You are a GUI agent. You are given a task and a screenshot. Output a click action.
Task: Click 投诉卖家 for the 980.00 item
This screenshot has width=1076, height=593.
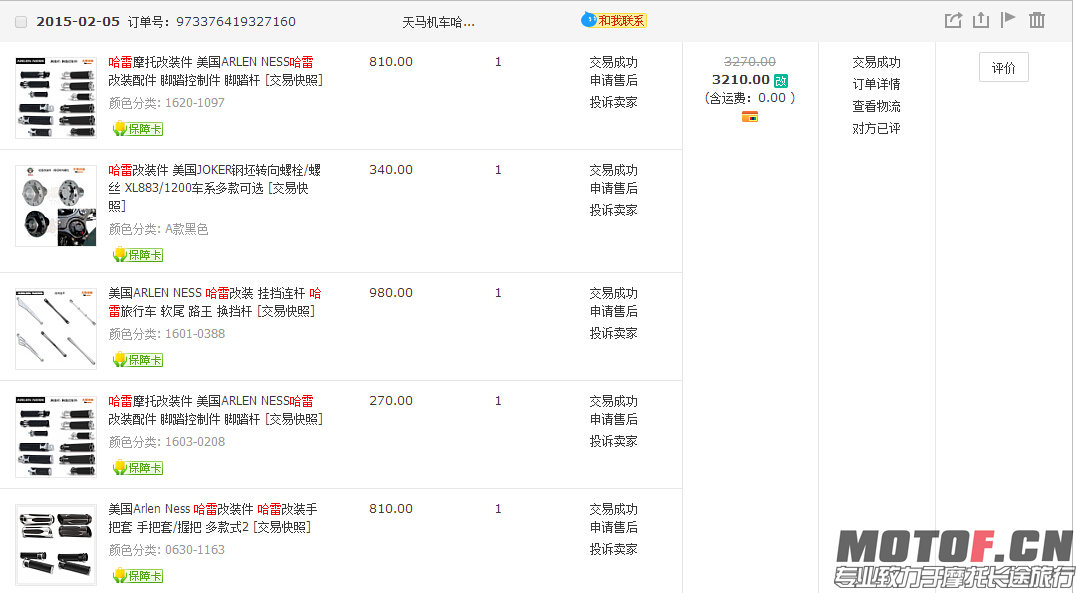click(x=613, y=333)
